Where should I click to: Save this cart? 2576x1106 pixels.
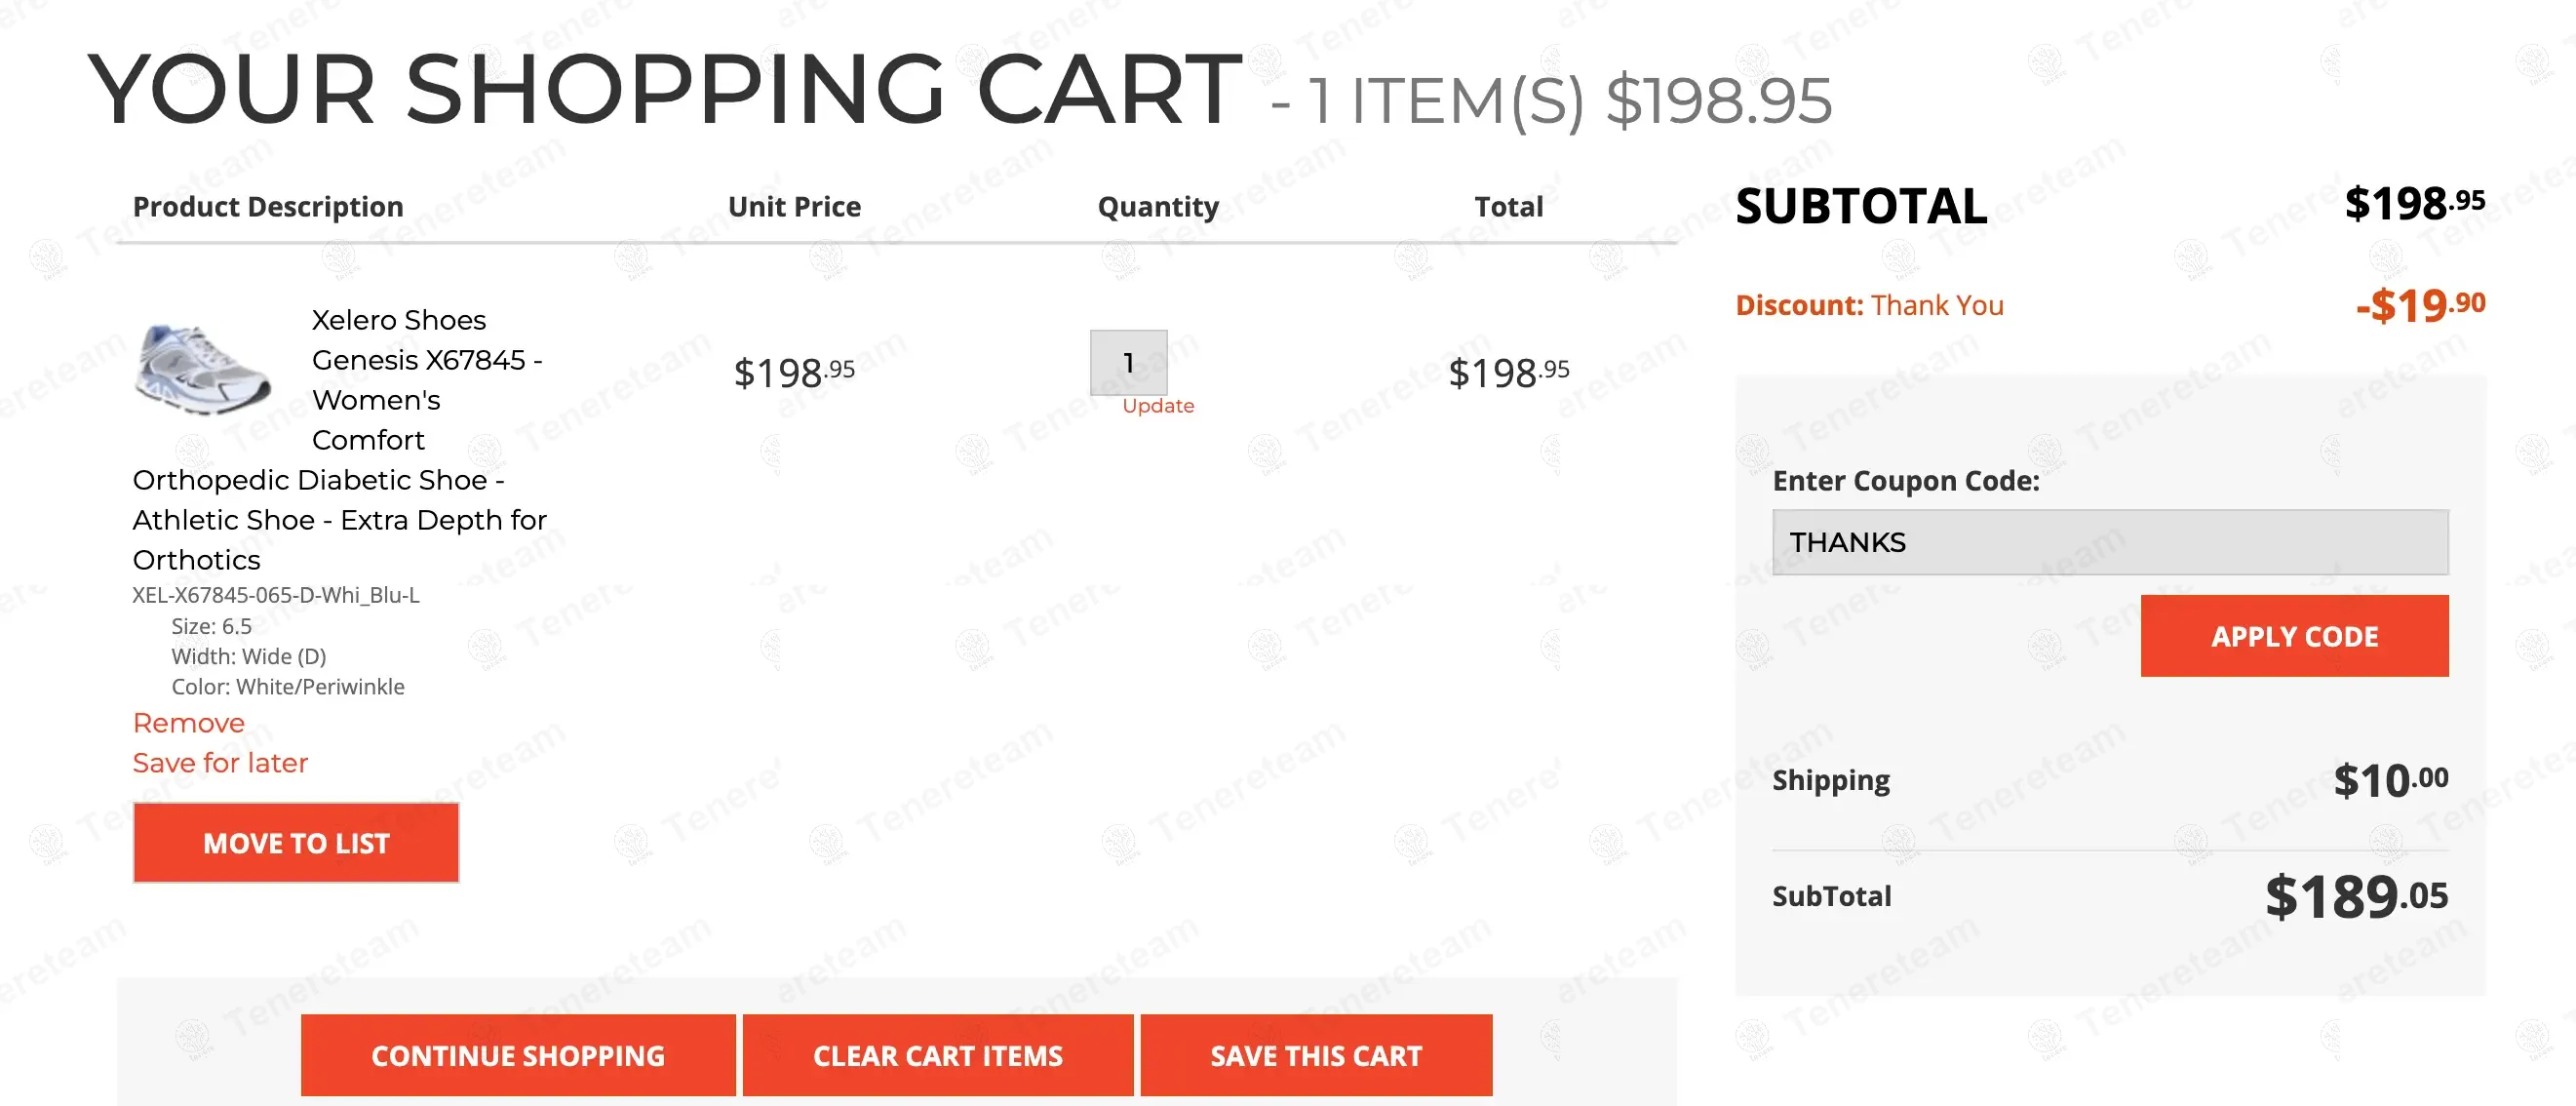(x=1316, y=1055)
